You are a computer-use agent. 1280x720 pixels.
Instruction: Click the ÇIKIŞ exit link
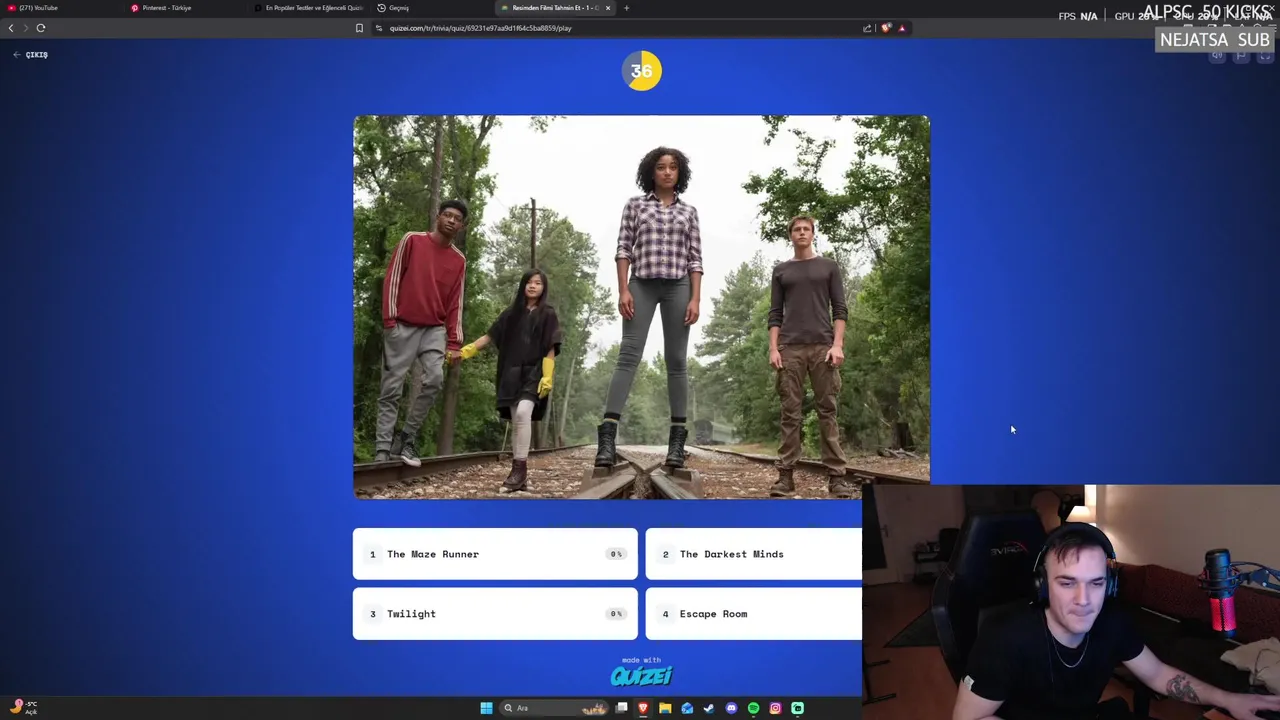click(x=31, y=55)
